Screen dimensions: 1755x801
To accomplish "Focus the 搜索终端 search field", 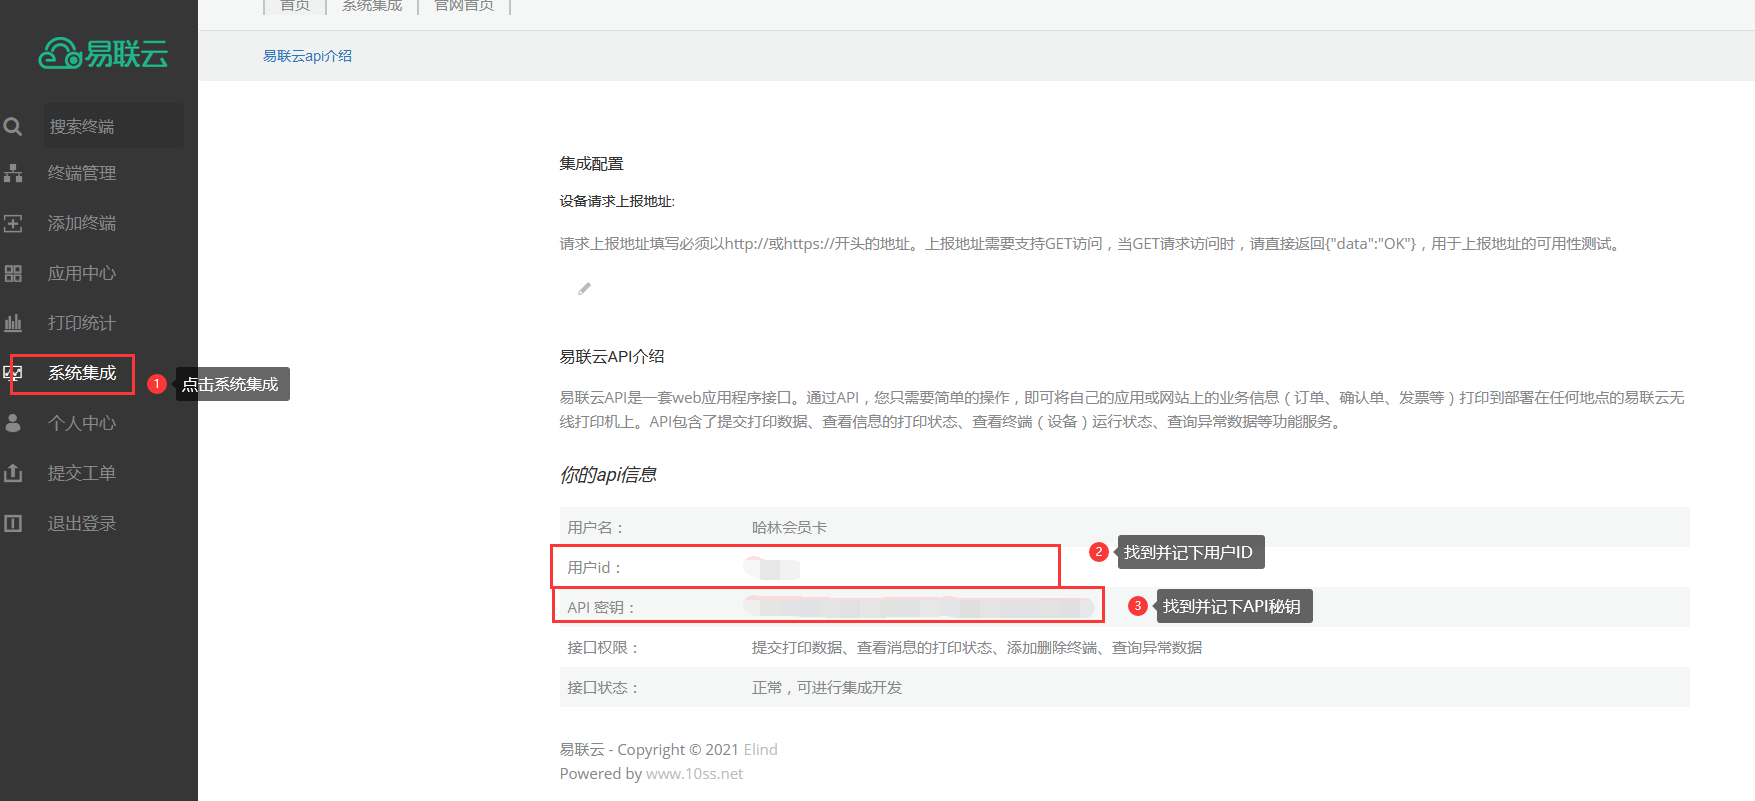I will pyautogui.click(x=113, y=126).
